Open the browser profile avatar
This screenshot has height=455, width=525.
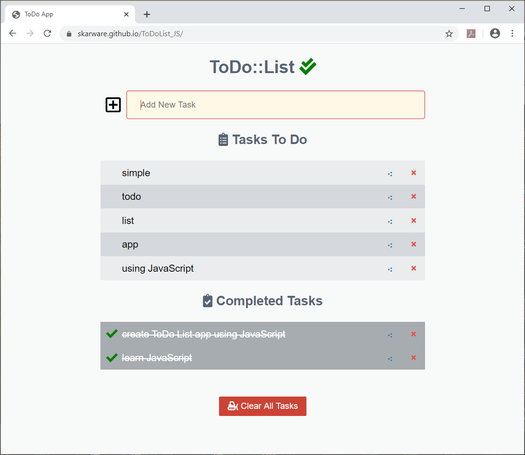(495, 33)
